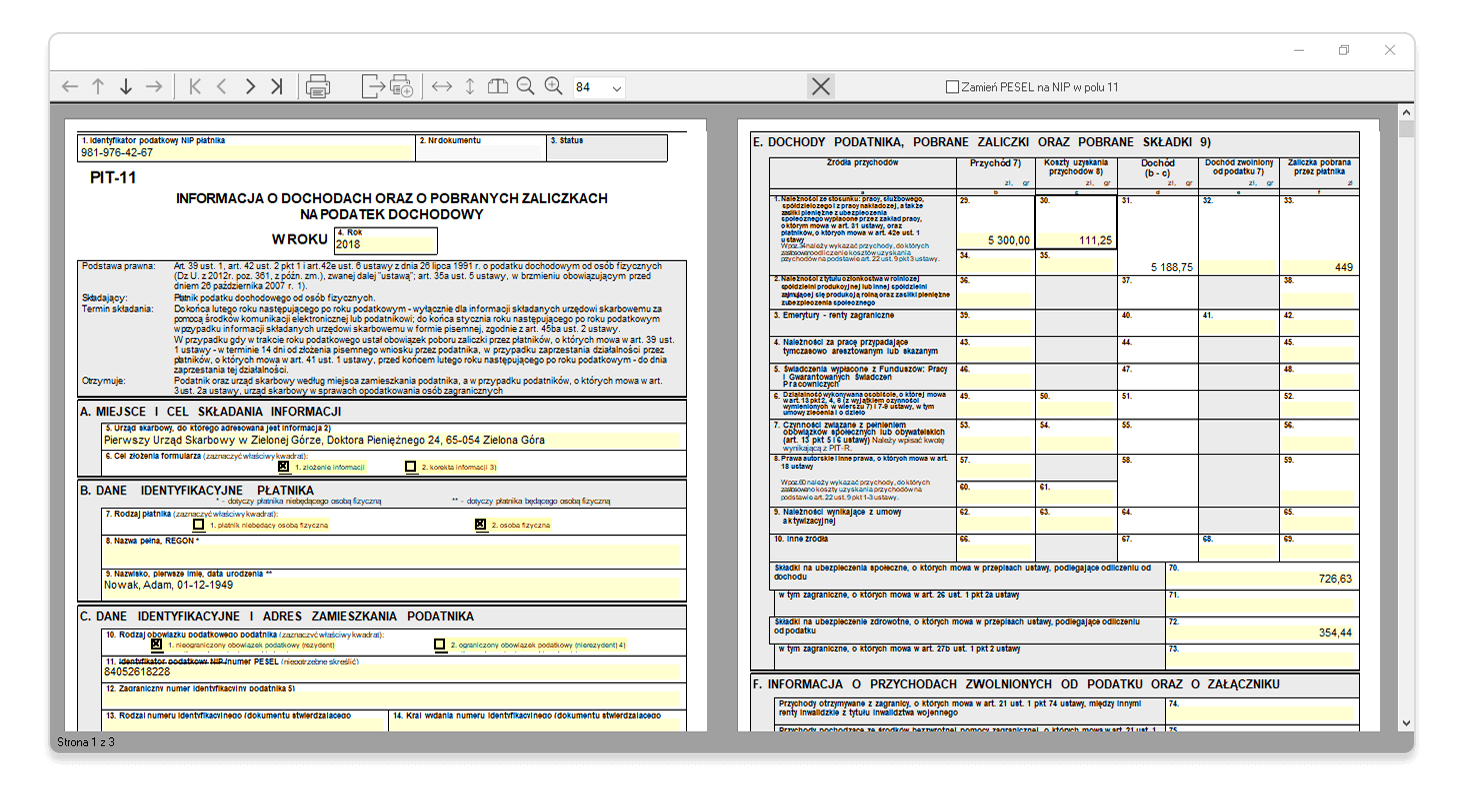This screenshot has width=1464, height=788.
Task: Check 'nieograniczony obowiązek podatkowy (rezydent)' box
Action: coord(156,645)
